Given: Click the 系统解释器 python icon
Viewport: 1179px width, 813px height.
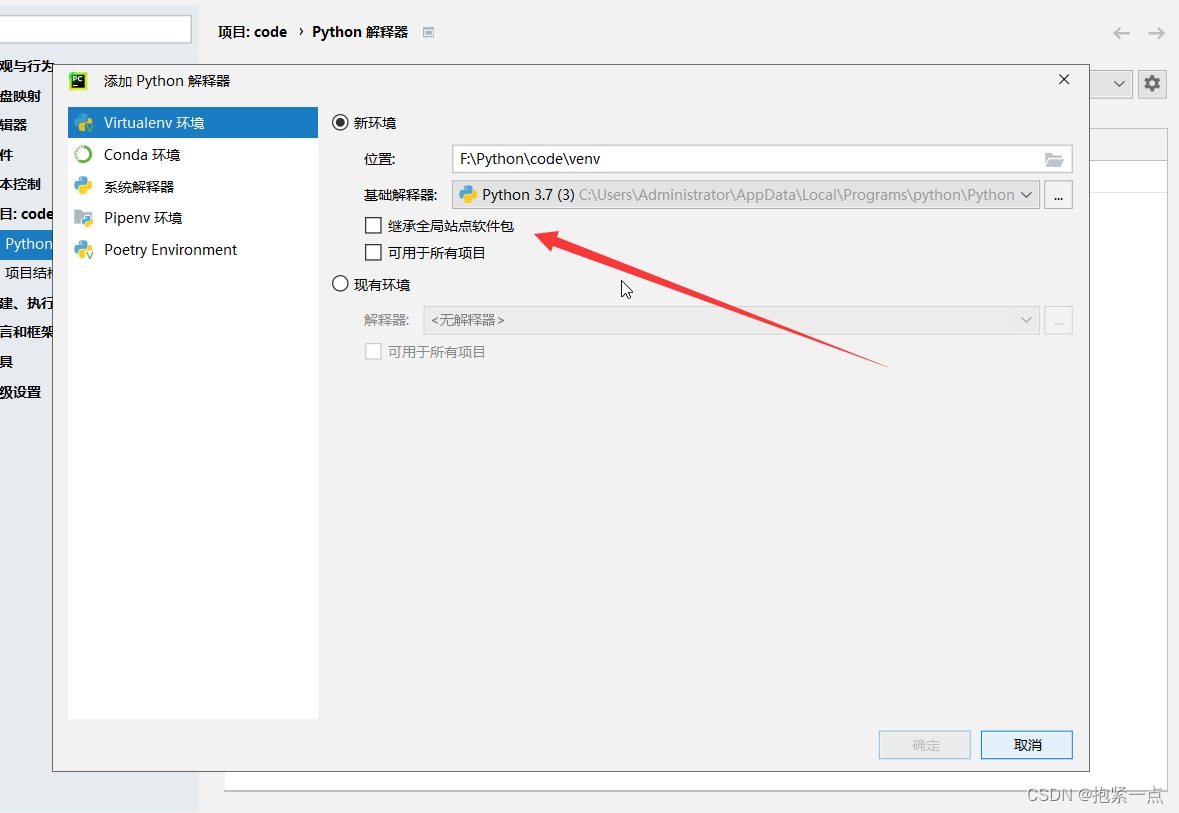Looking at the screenshot, I should [83, 186].
